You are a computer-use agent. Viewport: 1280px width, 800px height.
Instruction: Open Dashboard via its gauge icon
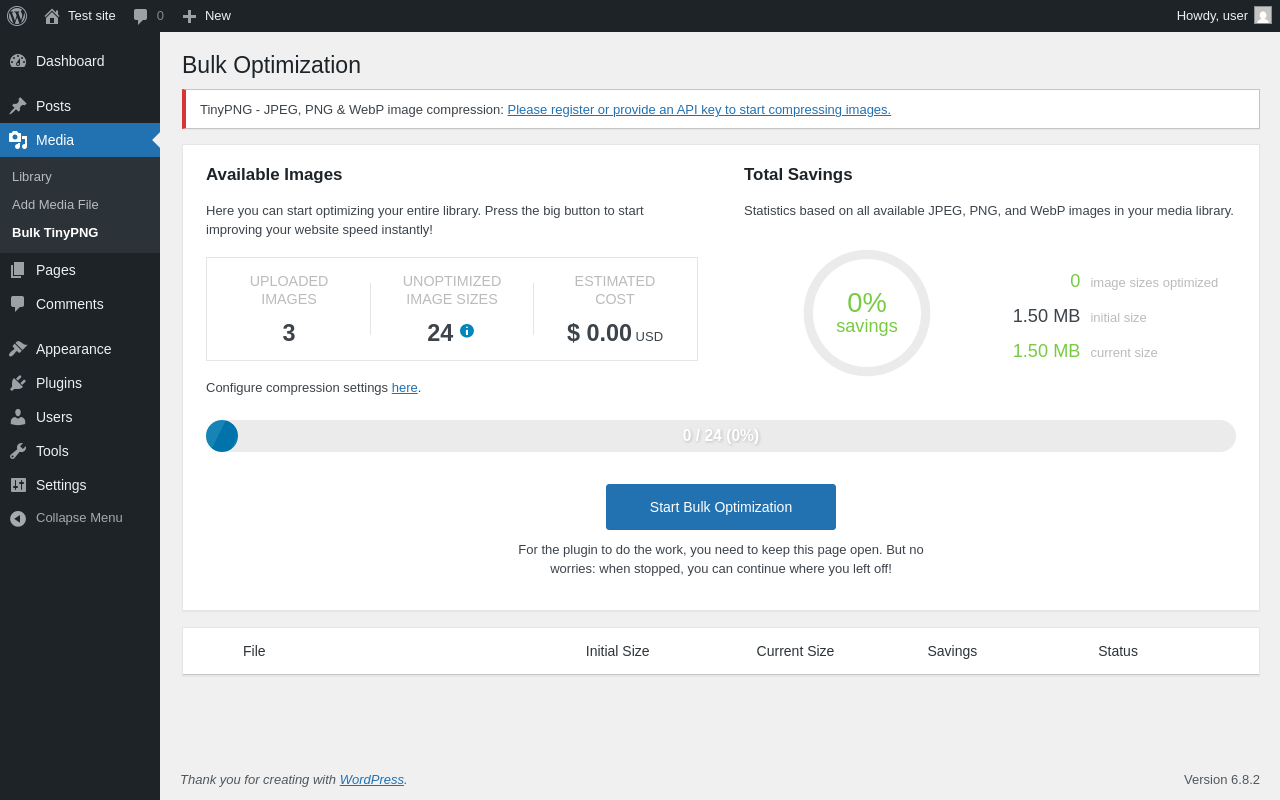click(18, 61)
